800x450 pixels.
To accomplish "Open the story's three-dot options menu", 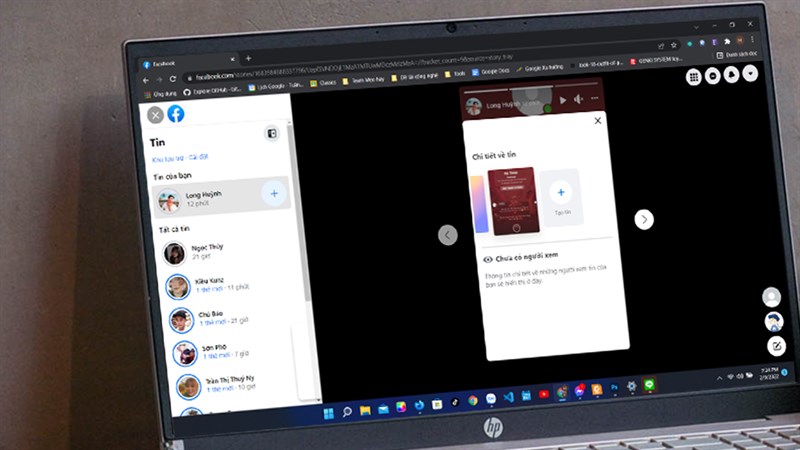I will (x=595, y=97).
